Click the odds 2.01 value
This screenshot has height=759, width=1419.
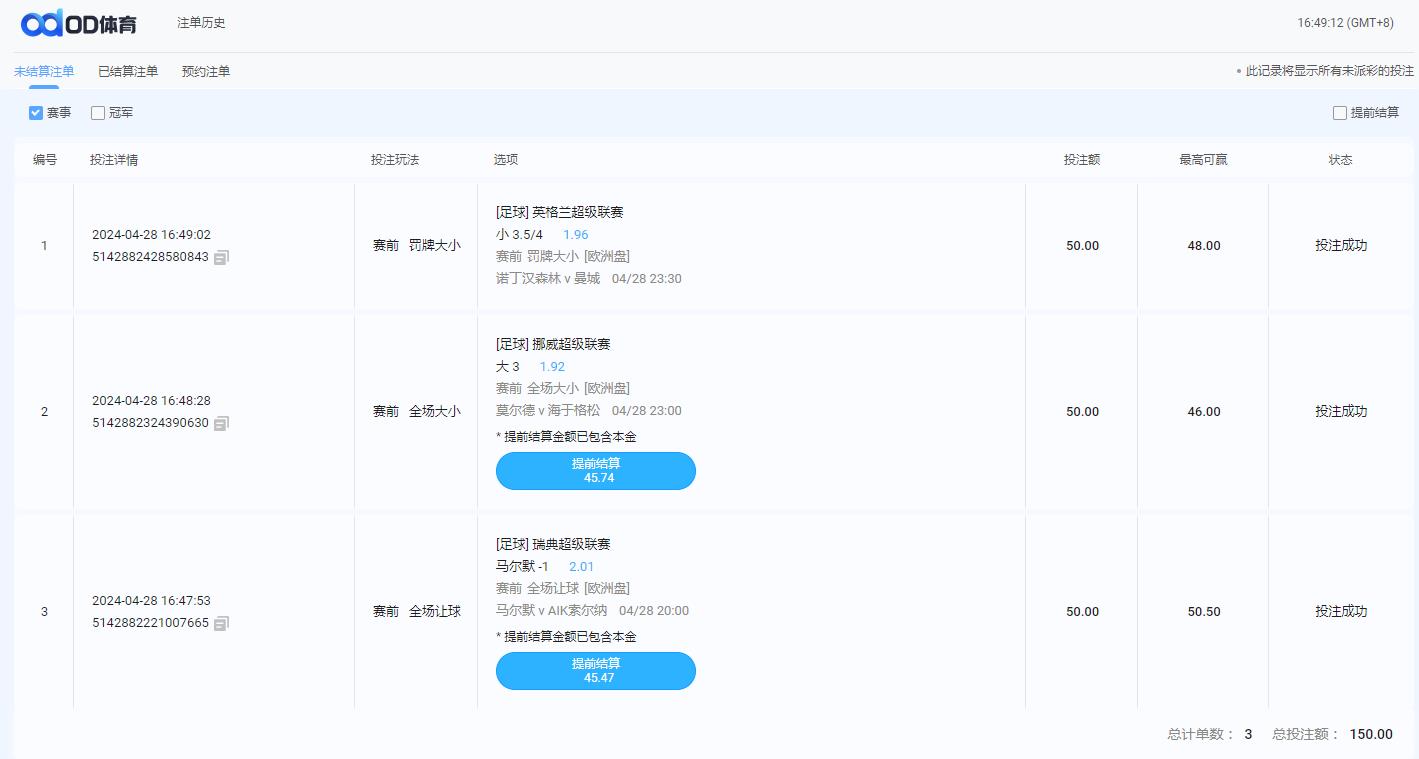[582, 567]
